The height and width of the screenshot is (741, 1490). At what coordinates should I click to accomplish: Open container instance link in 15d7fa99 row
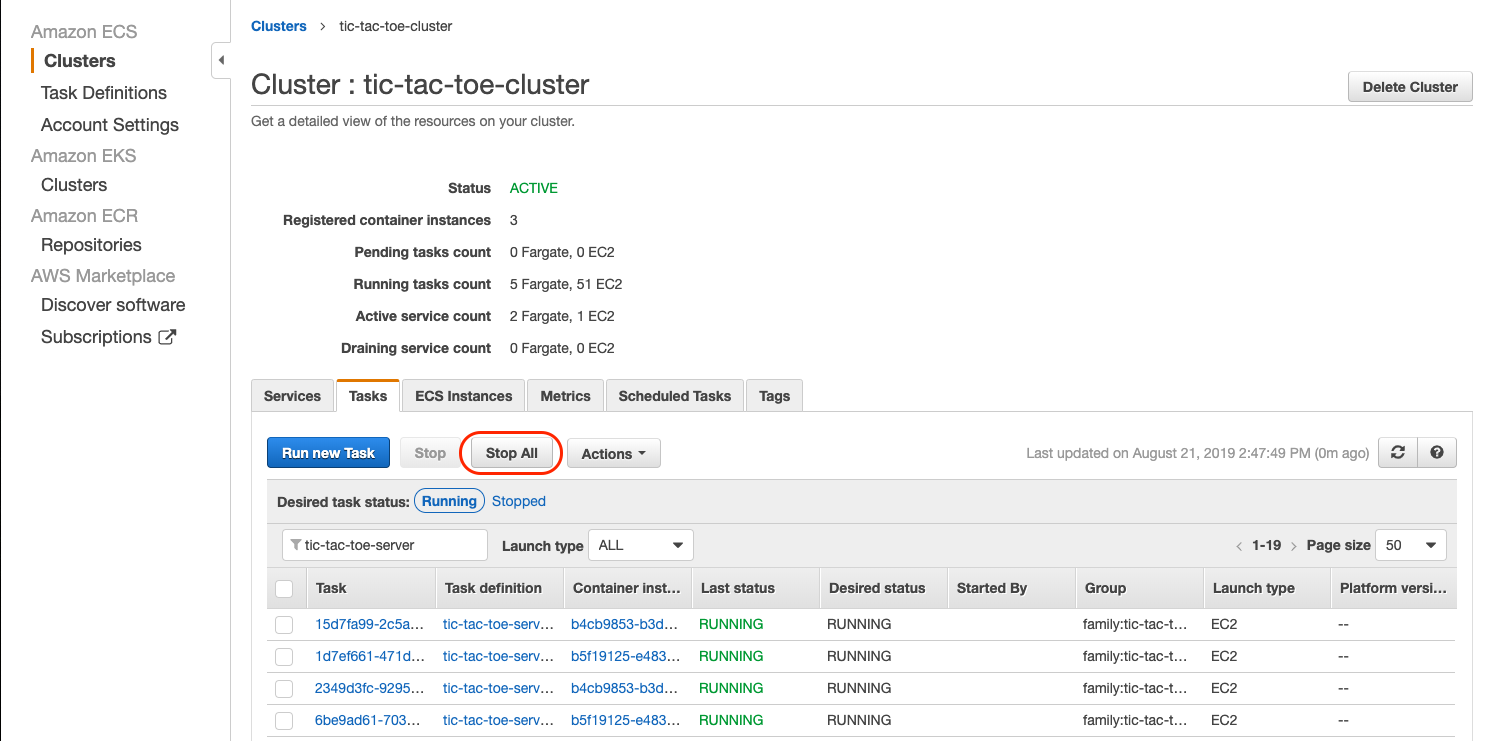click(x=626, y=624)
